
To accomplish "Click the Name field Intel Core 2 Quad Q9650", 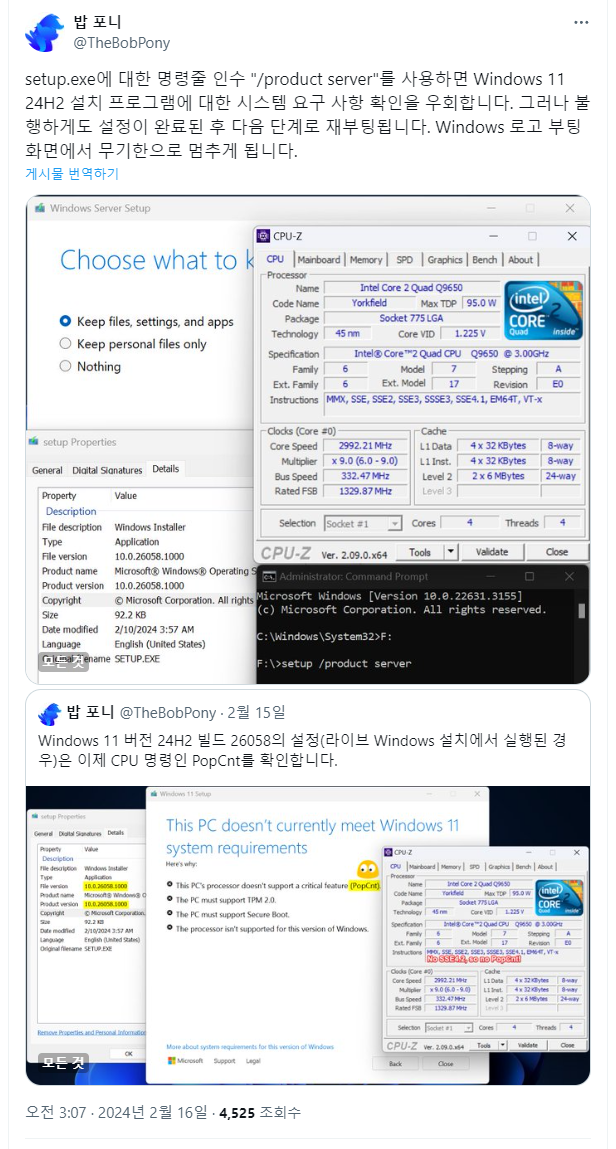I will coord(412,287).
